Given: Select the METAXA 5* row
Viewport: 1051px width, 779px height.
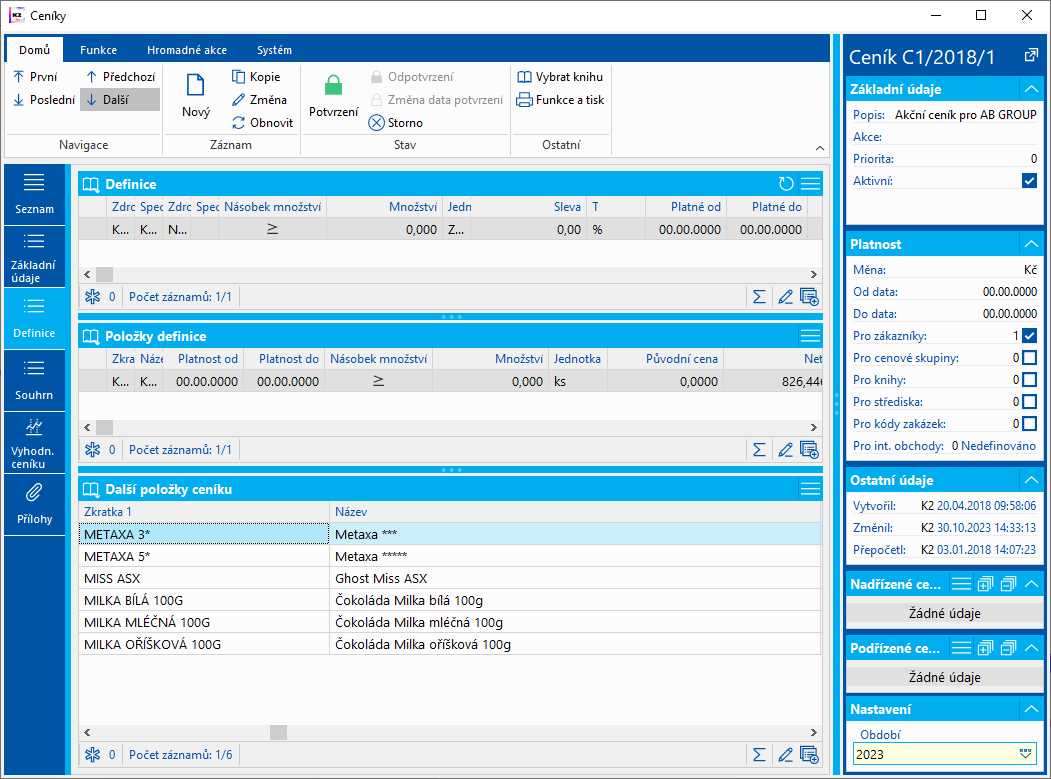Looking at the screenshot, I should tap(450, 556).
